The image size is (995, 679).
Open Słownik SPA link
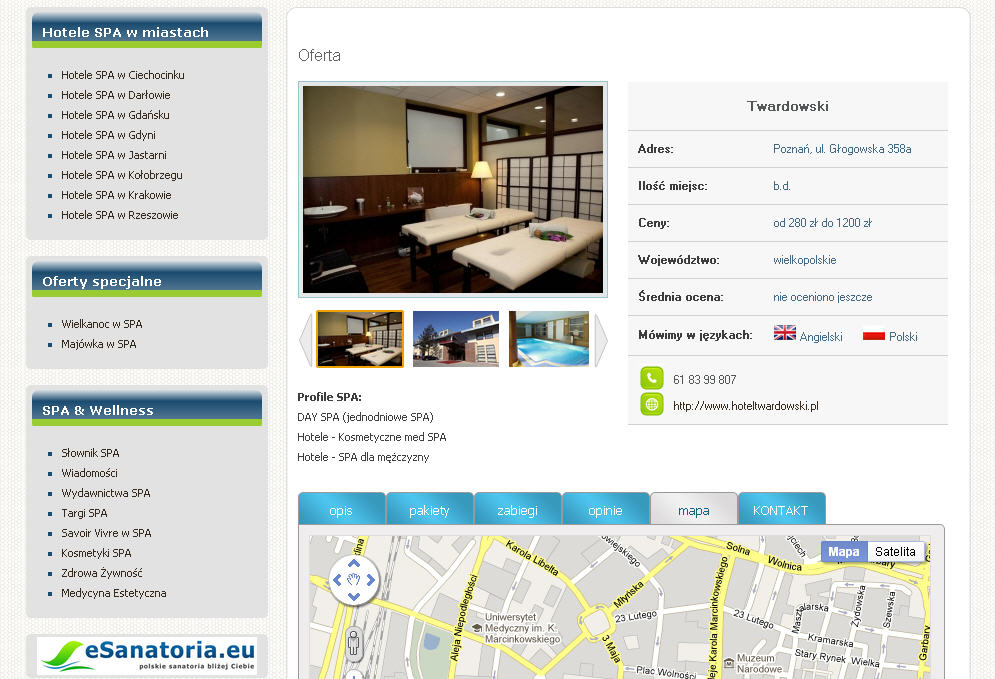pos(90,453)
